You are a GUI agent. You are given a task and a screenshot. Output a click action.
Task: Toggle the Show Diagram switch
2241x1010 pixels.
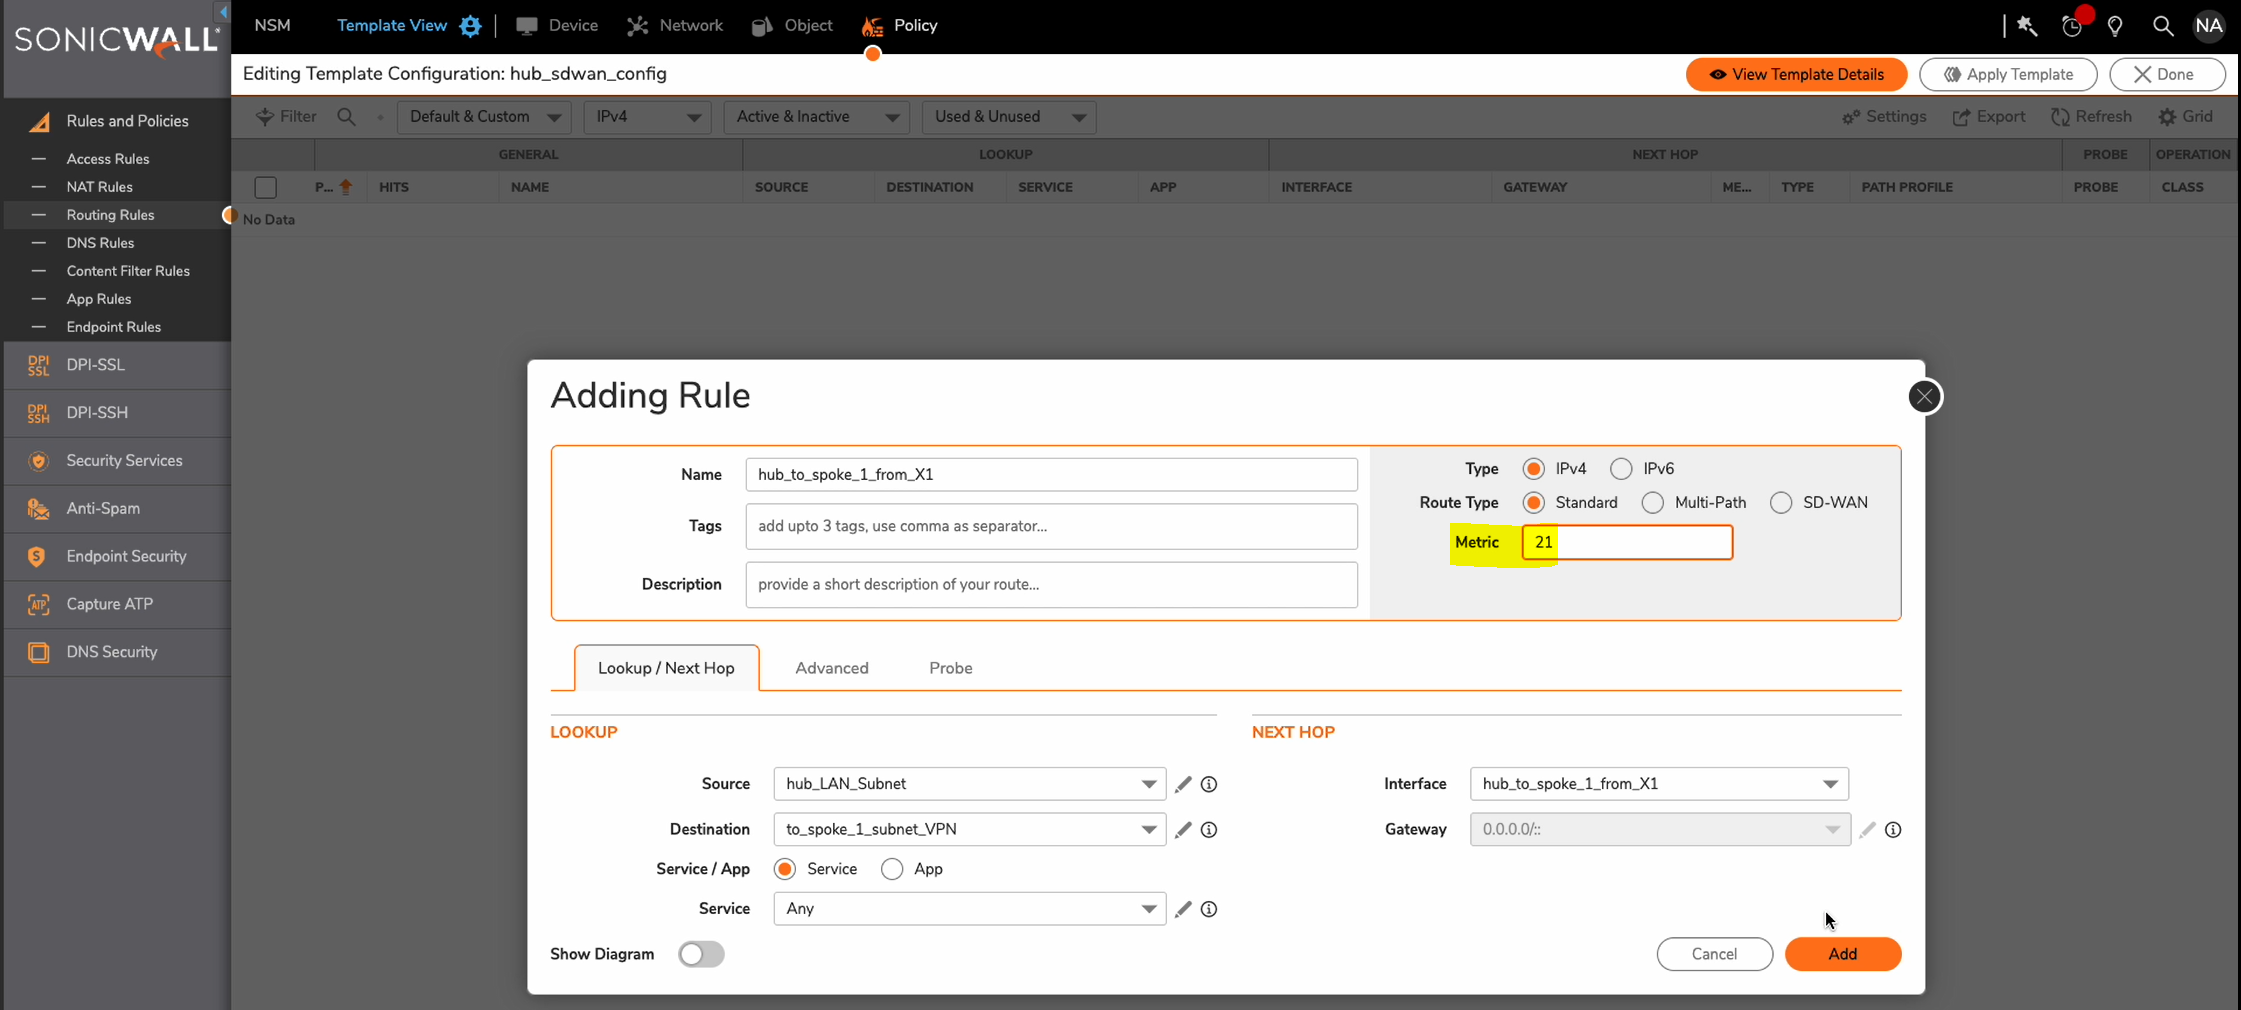click(701, 954)
